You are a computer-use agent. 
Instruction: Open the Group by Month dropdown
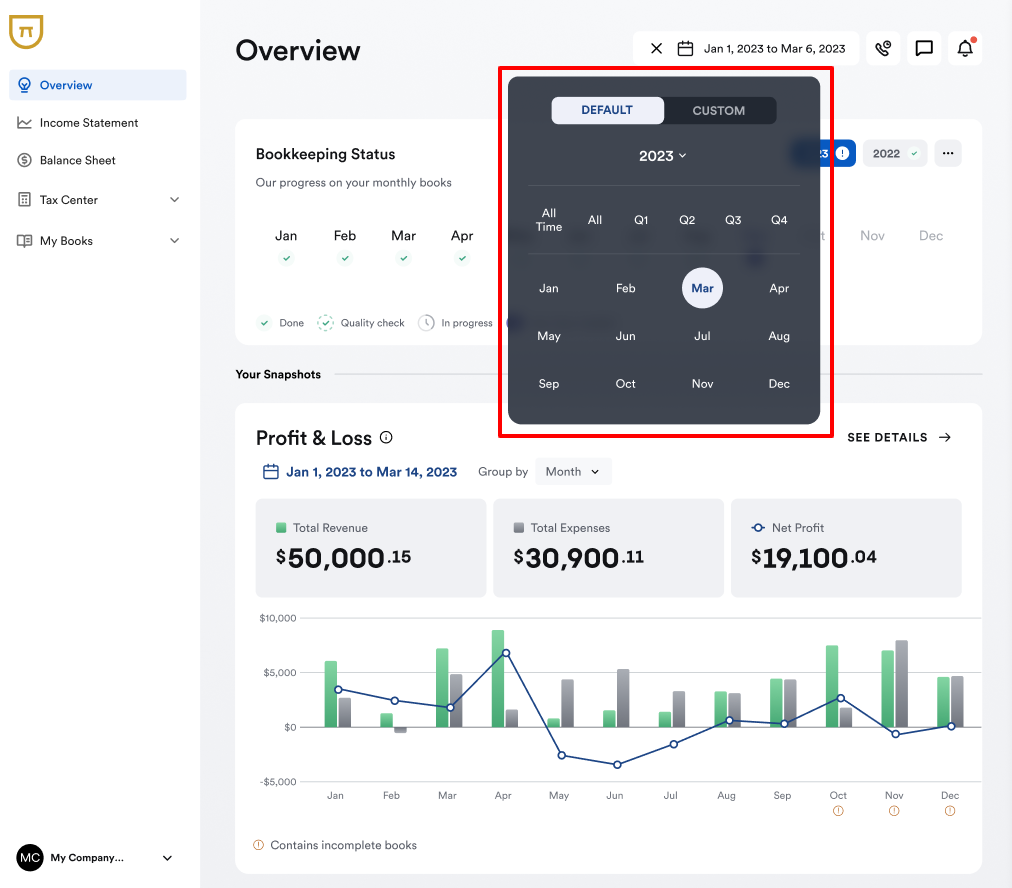[573, 471]
